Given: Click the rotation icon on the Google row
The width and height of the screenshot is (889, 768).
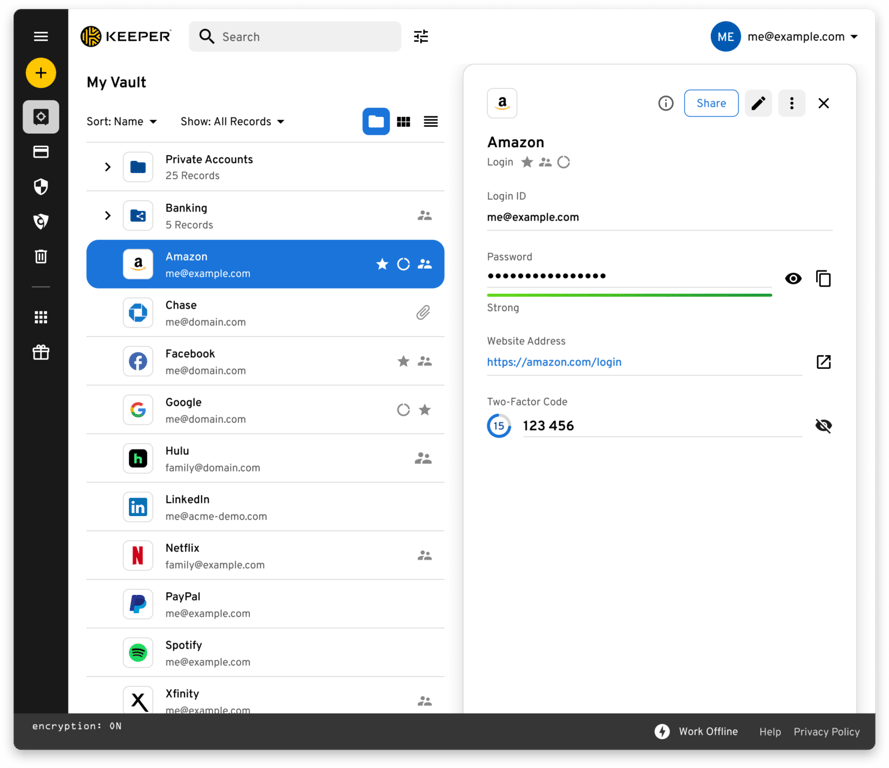Looking at the screenshot, I should pos(403,410).
